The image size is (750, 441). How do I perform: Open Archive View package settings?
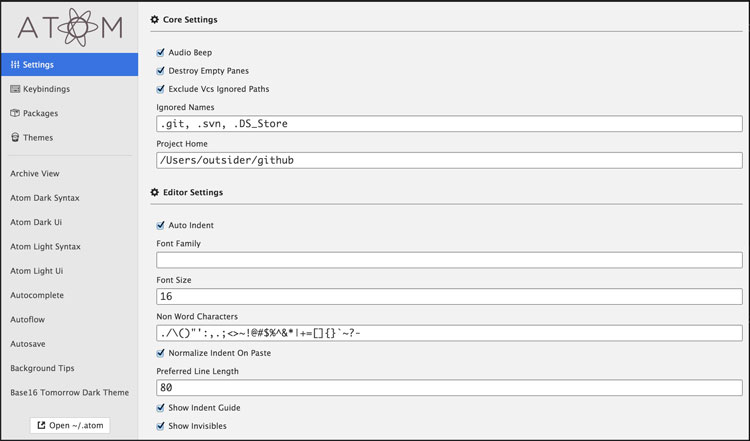[x=35, y=174]
